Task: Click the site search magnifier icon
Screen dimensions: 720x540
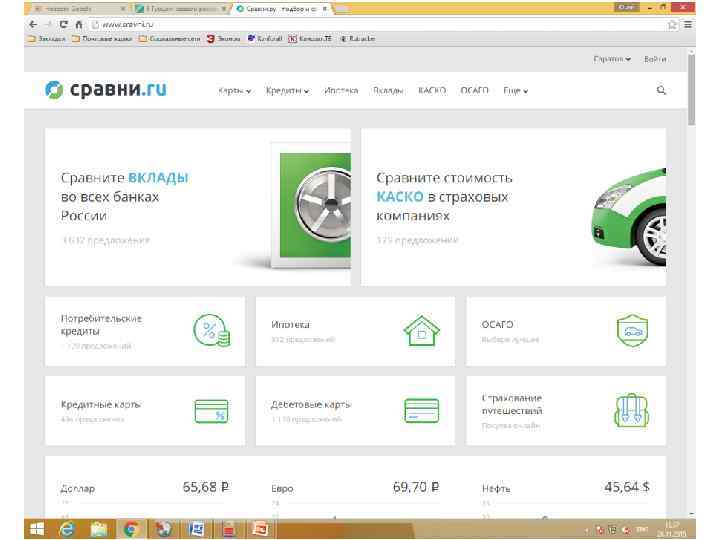Action: (x=661, y=90)
